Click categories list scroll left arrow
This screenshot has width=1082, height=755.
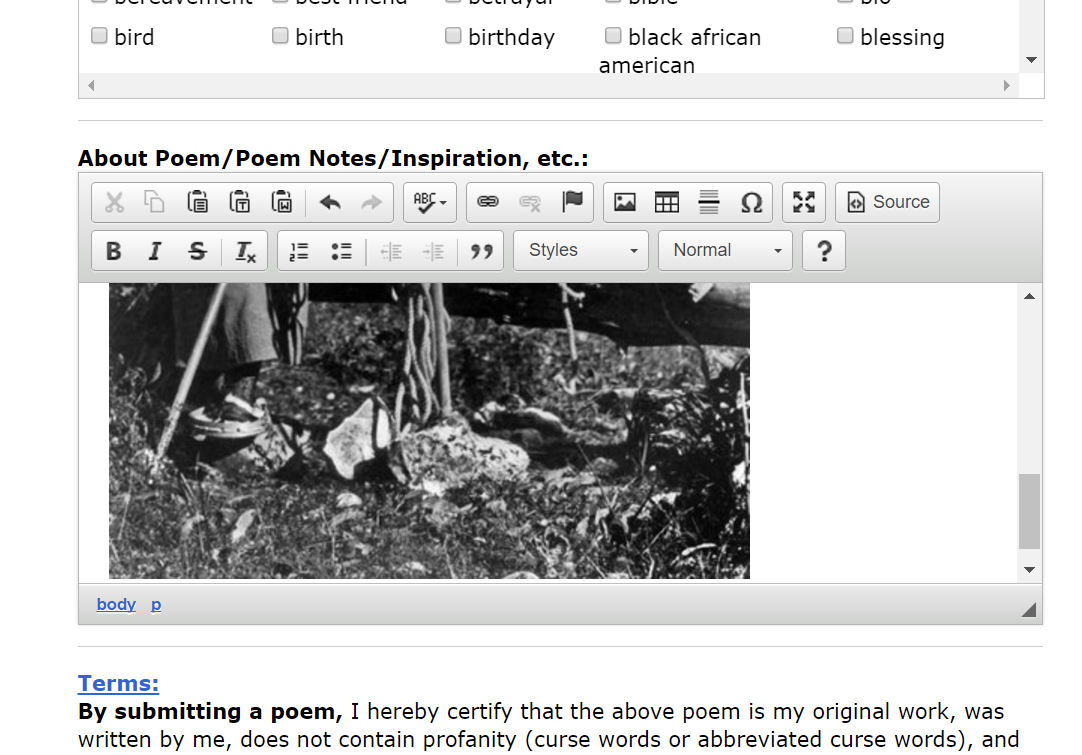pos(91,86)
